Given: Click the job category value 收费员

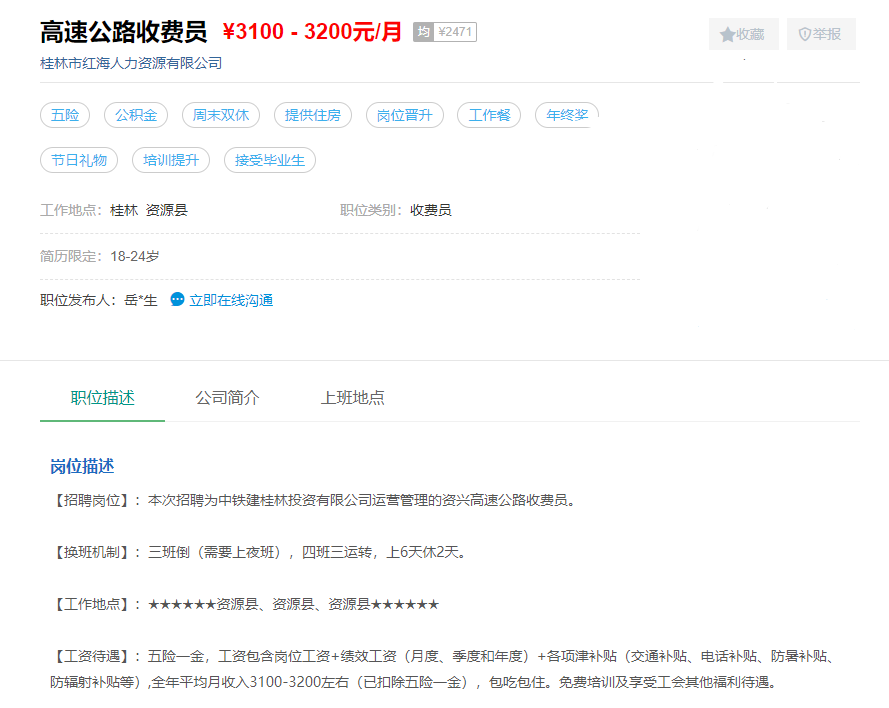Looking at the screenshot, I should click(x=431, y=210).
